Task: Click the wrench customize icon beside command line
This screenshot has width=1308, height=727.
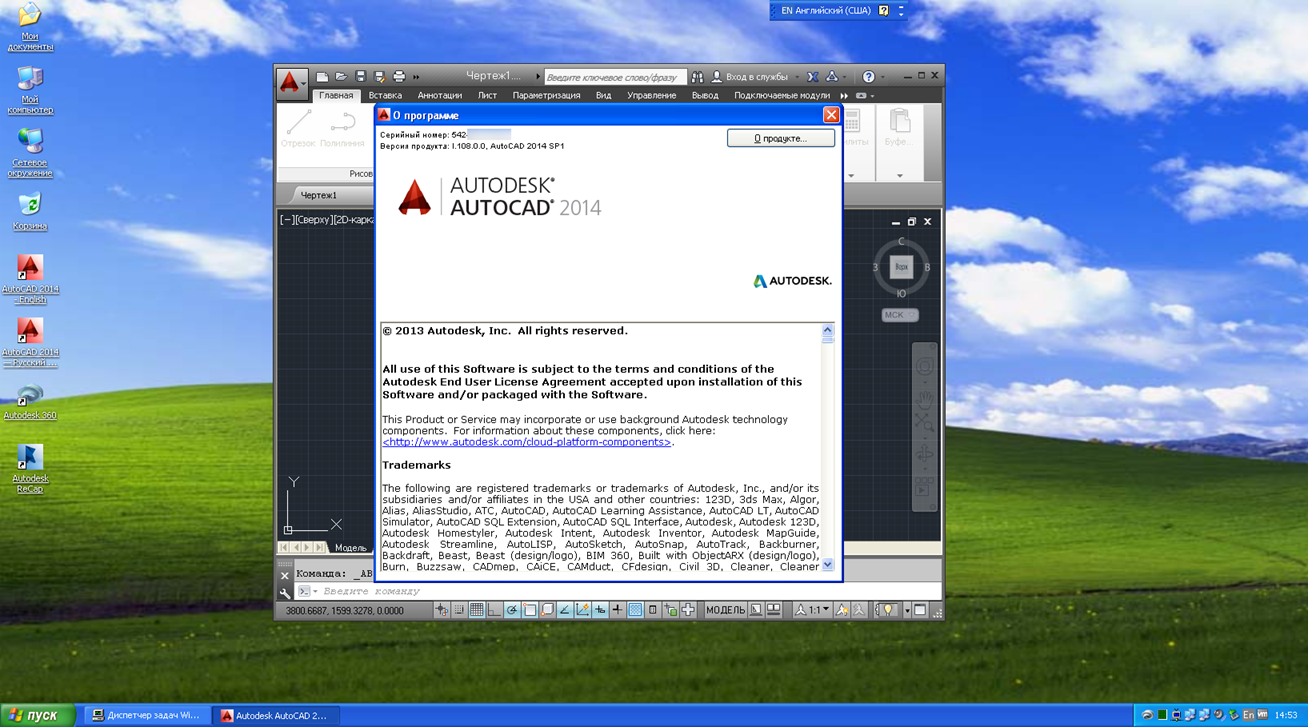Action: (285, 592)
